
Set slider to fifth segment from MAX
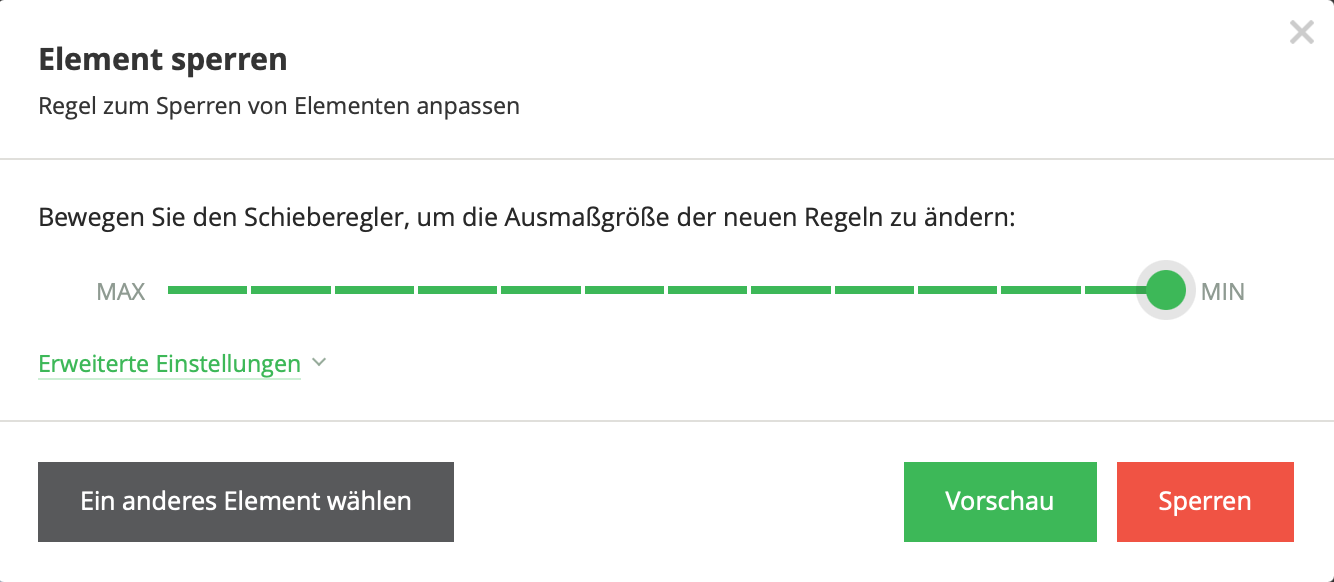(541, 290)
